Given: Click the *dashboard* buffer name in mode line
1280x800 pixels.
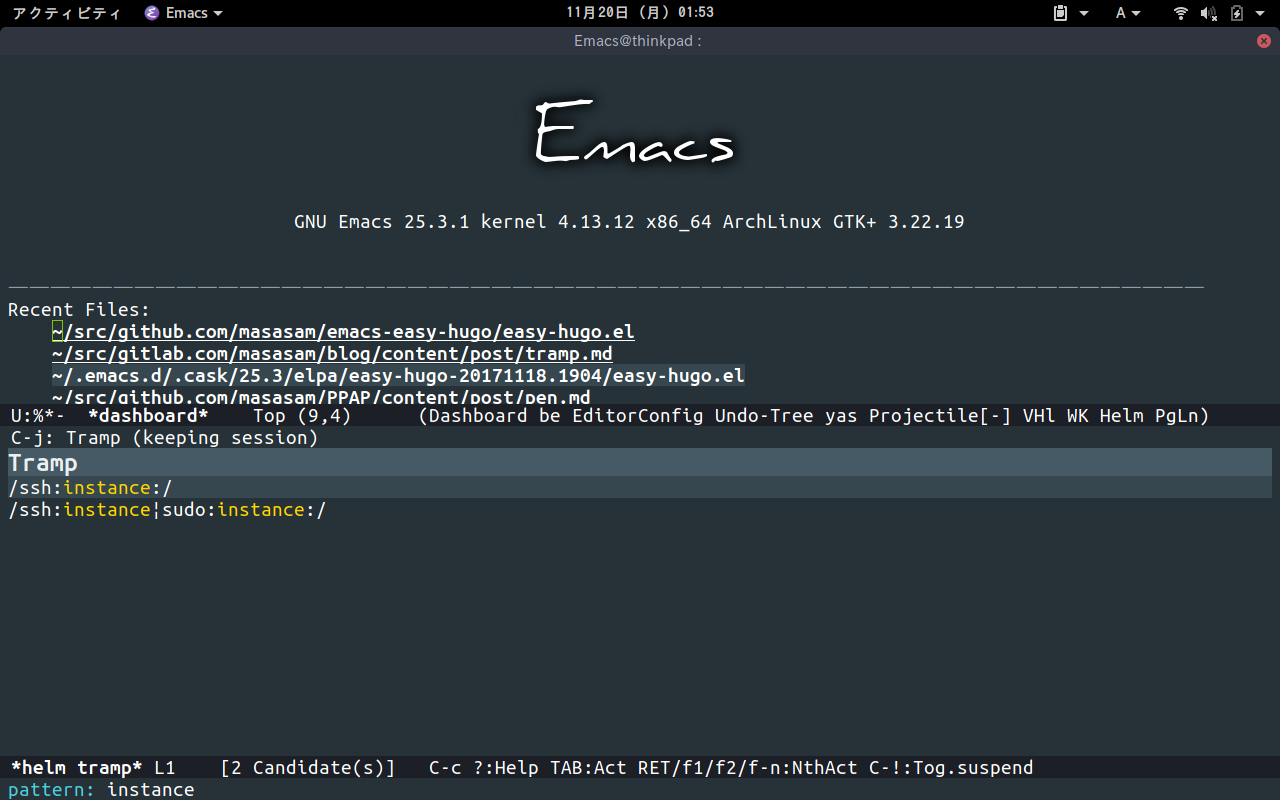Looking at the screenshot, I should pos(148,416).
